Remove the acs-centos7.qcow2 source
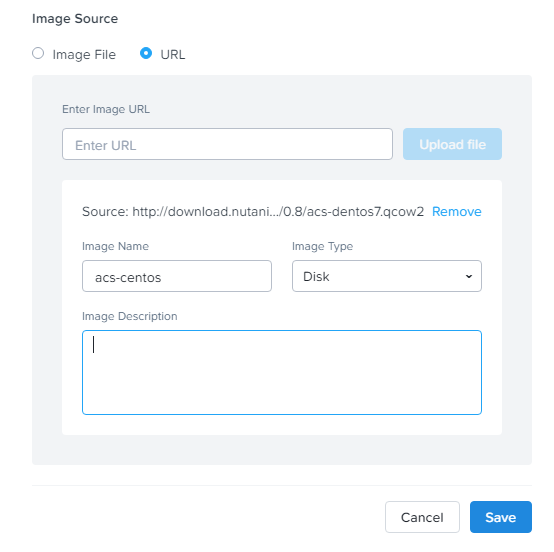Image resolution: width=554 pixels, height=552 pixels. [456, 212]
